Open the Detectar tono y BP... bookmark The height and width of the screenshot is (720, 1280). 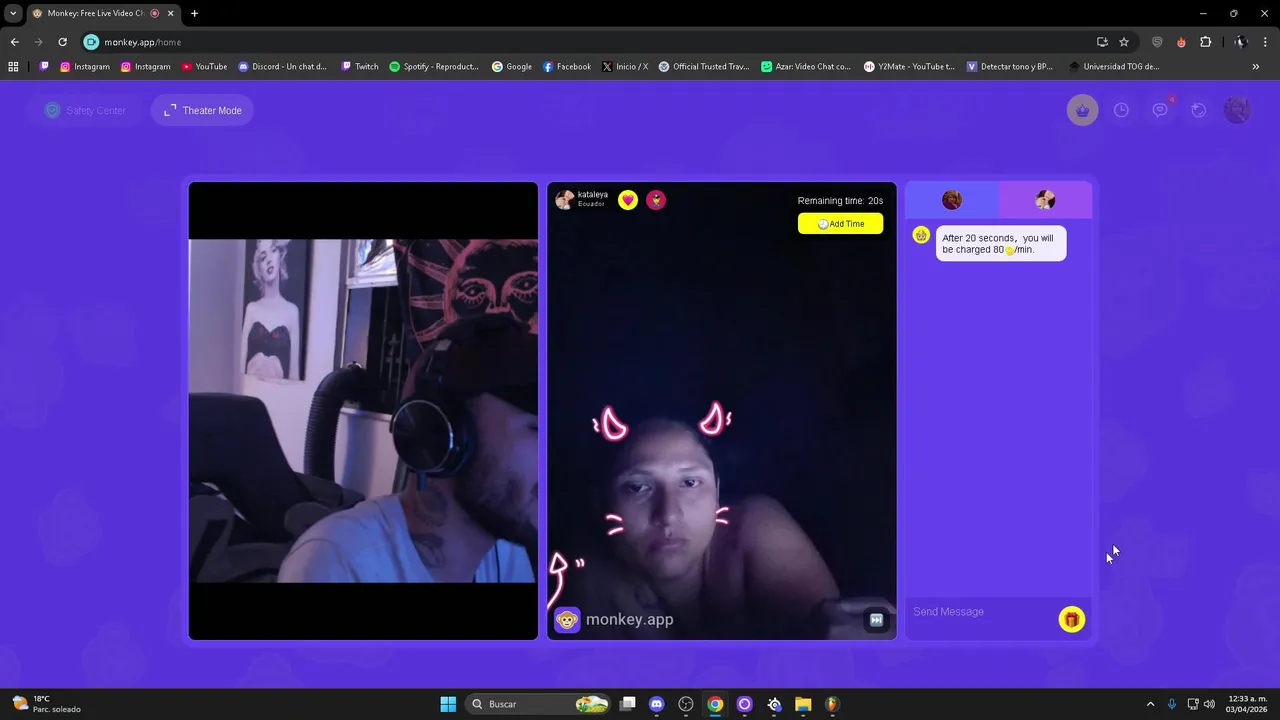1010,67
